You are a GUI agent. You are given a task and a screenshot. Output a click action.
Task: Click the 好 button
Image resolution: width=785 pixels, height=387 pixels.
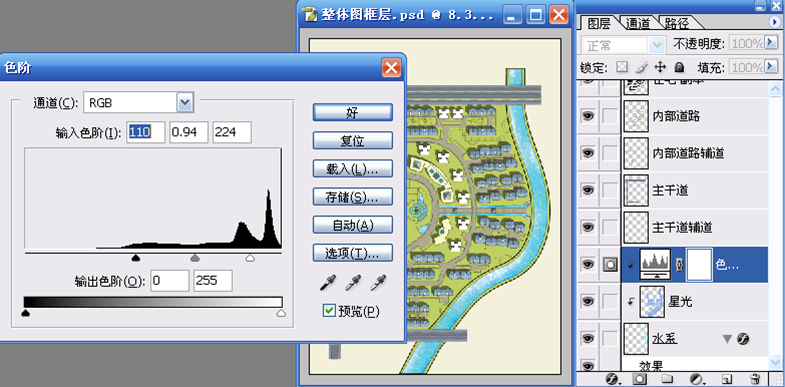pyautogui.click(x=352, y=112)
